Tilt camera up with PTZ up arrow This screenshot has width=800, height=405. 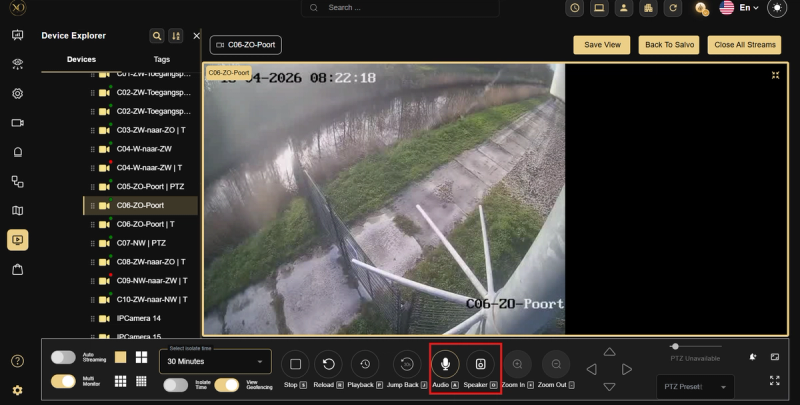coord(609,352)
